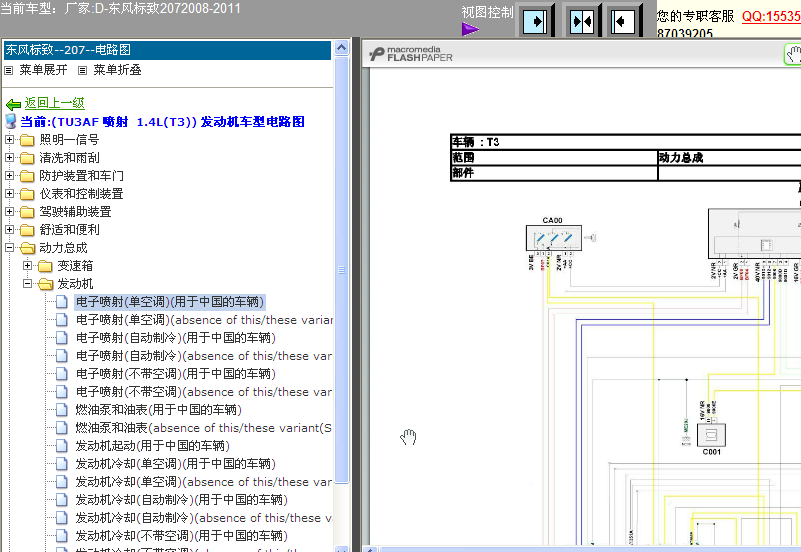Open 燃油泵和油表(absence of this/these variant) diagram
Screen dimensions: 801x552
[204, 428]
